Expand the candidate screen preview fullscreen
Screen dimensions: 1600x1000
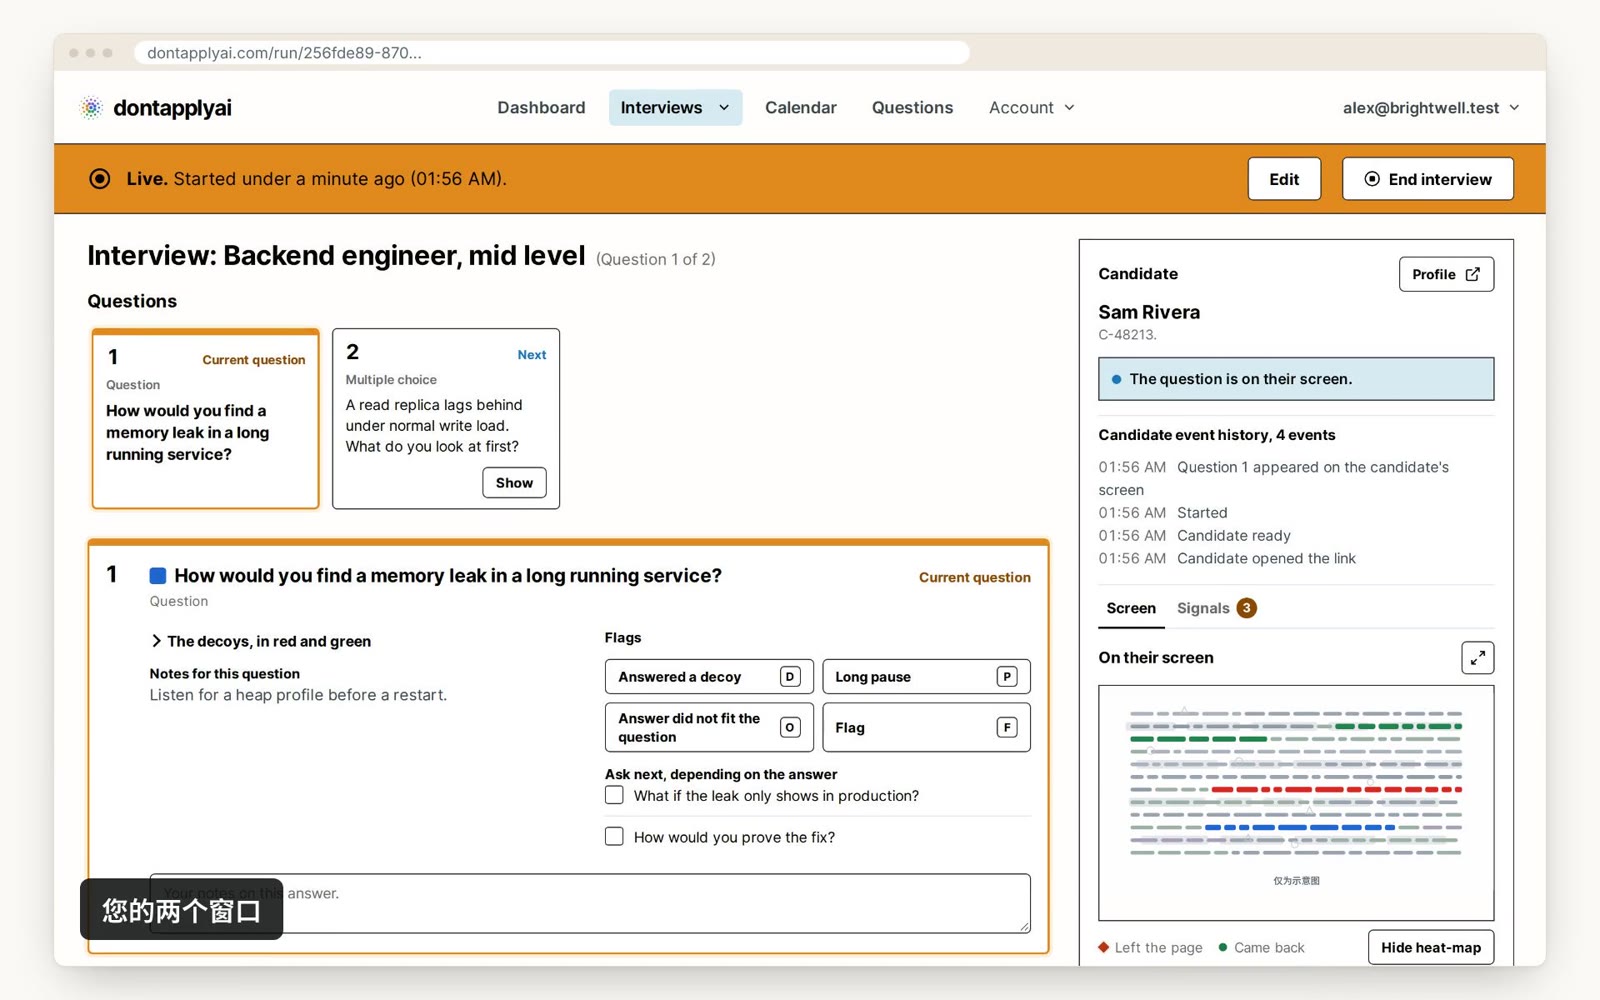[x=1477, y=658]
